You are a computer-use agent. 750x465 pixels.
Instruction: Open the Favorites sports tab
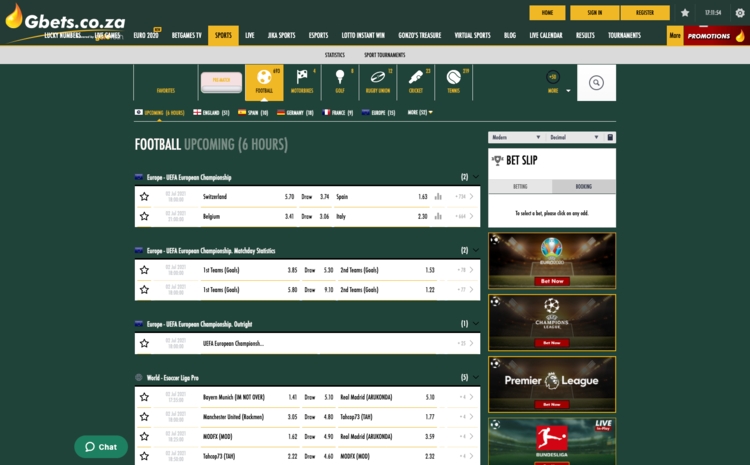pyautogui.click(x=165, y=83)
